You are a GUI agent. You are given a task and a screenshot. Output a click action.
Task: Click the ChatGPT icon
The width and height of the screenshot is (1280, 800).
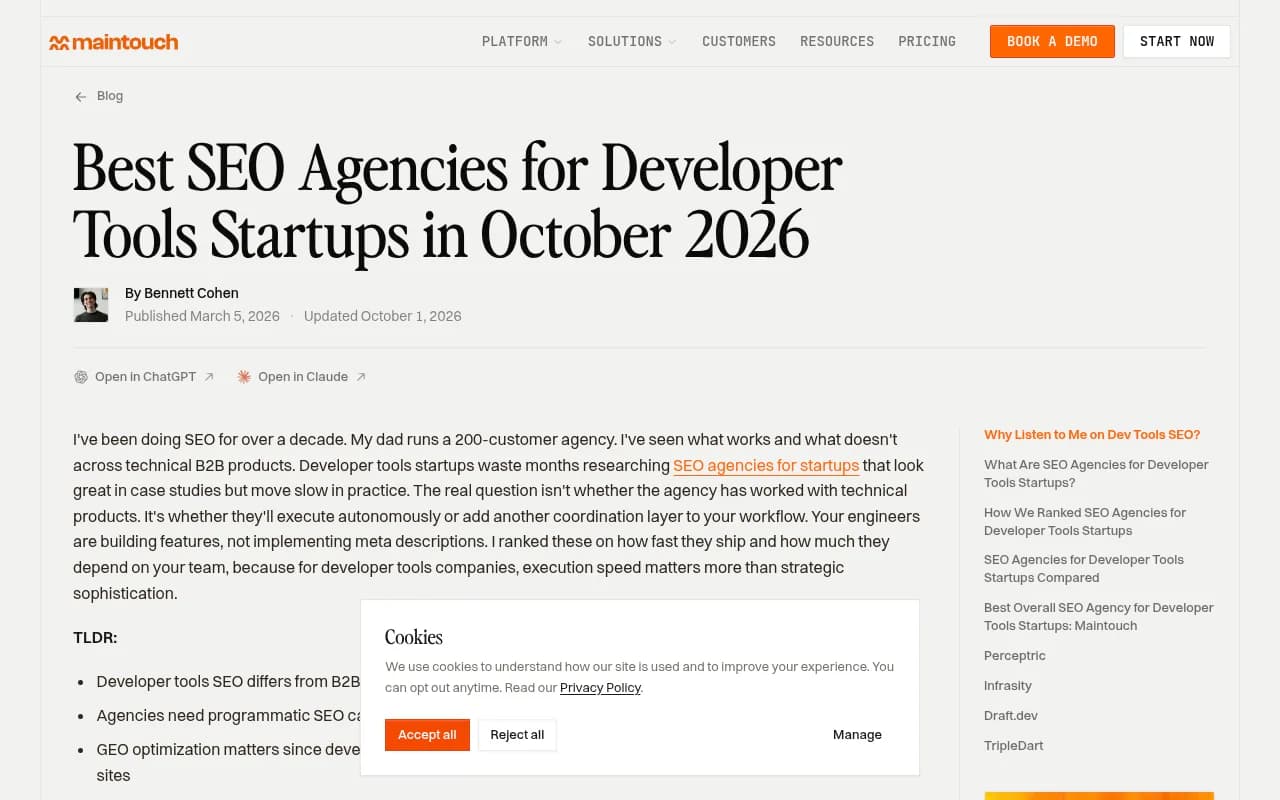(81, 377)
